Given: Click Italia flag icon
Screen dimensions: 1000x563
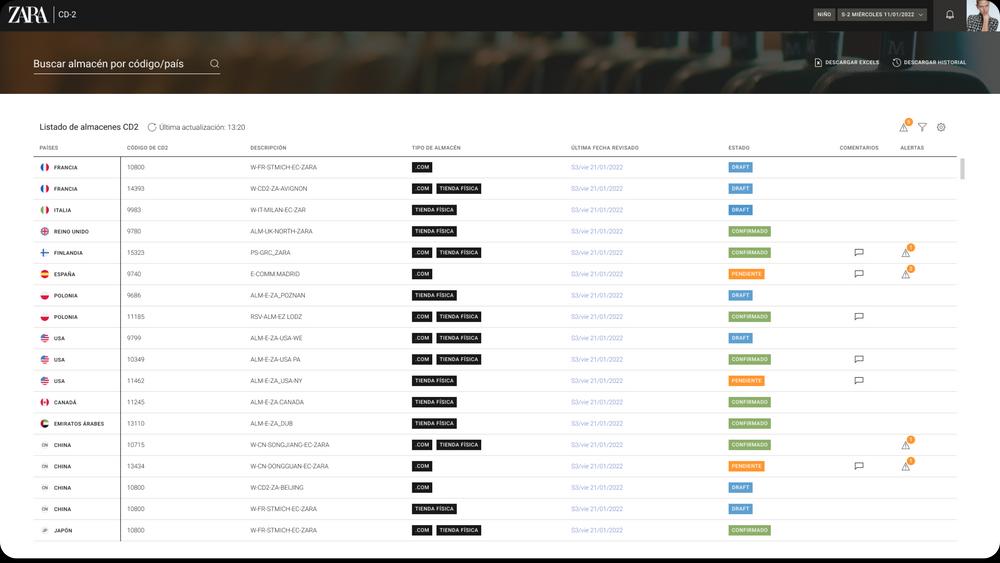Looking at the screenshot, I should coord(45,210).
